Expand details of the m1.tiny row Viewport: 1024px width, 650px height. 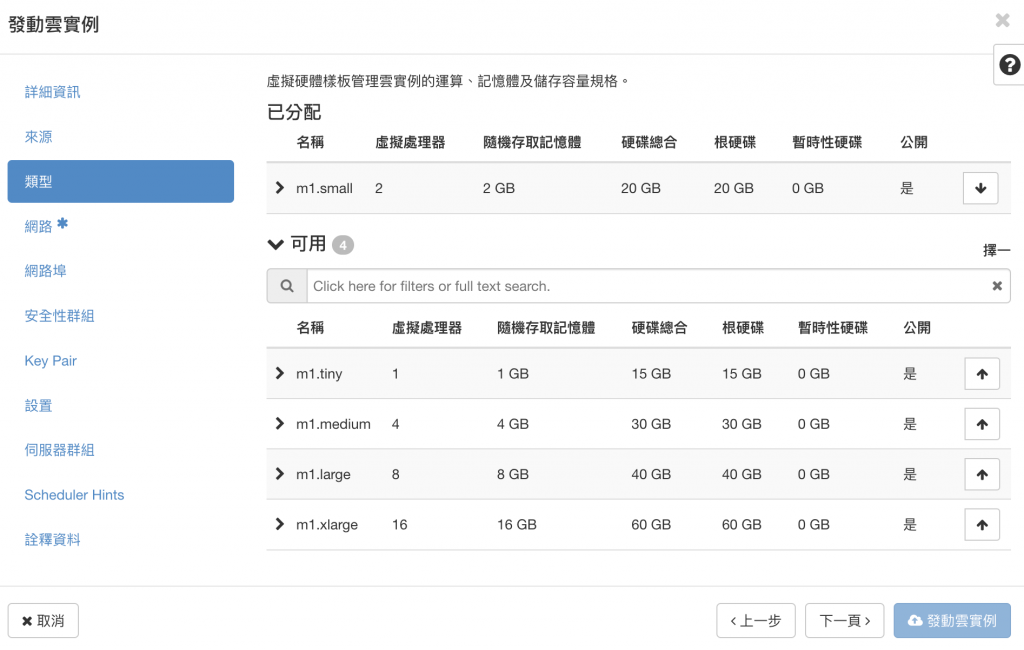point(280,373)
